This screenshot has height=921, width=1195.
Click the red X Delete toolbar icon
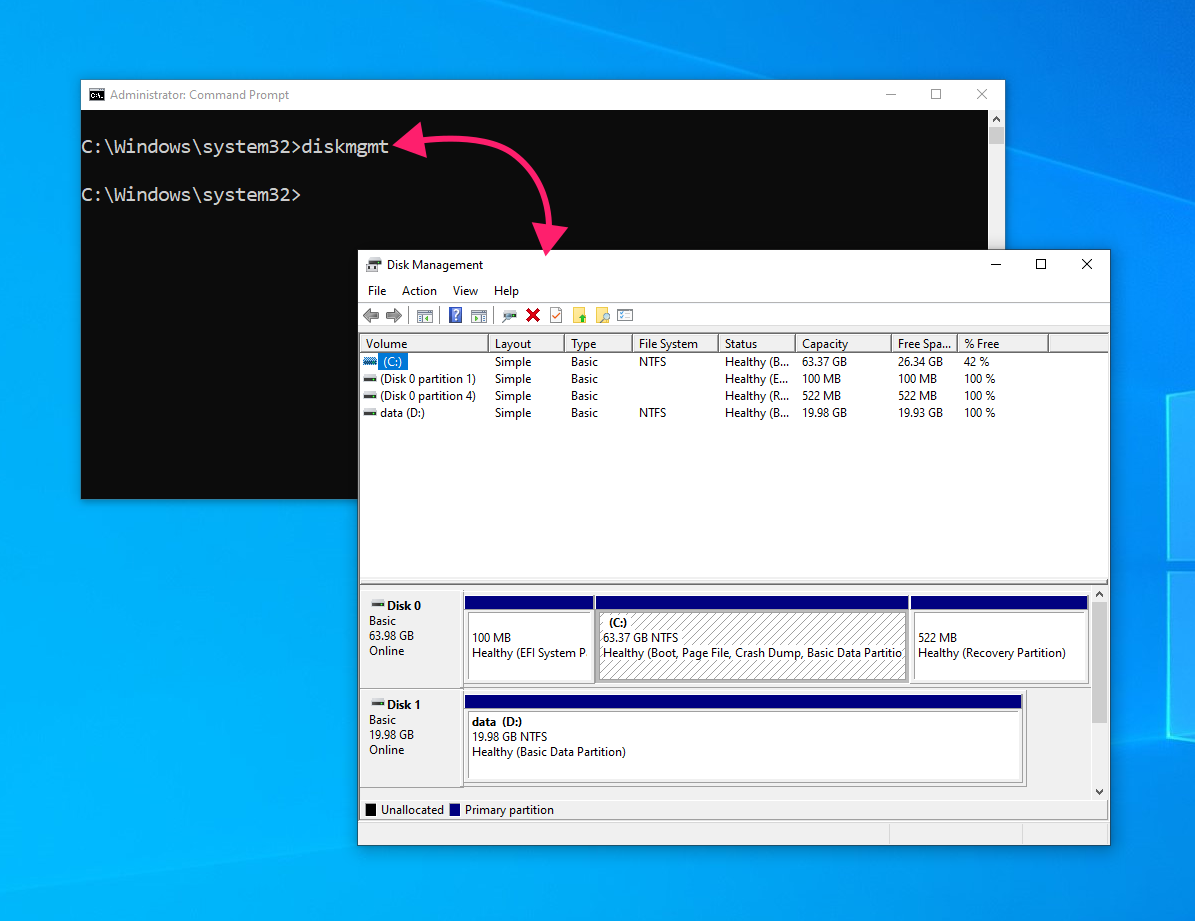point(533,315)
